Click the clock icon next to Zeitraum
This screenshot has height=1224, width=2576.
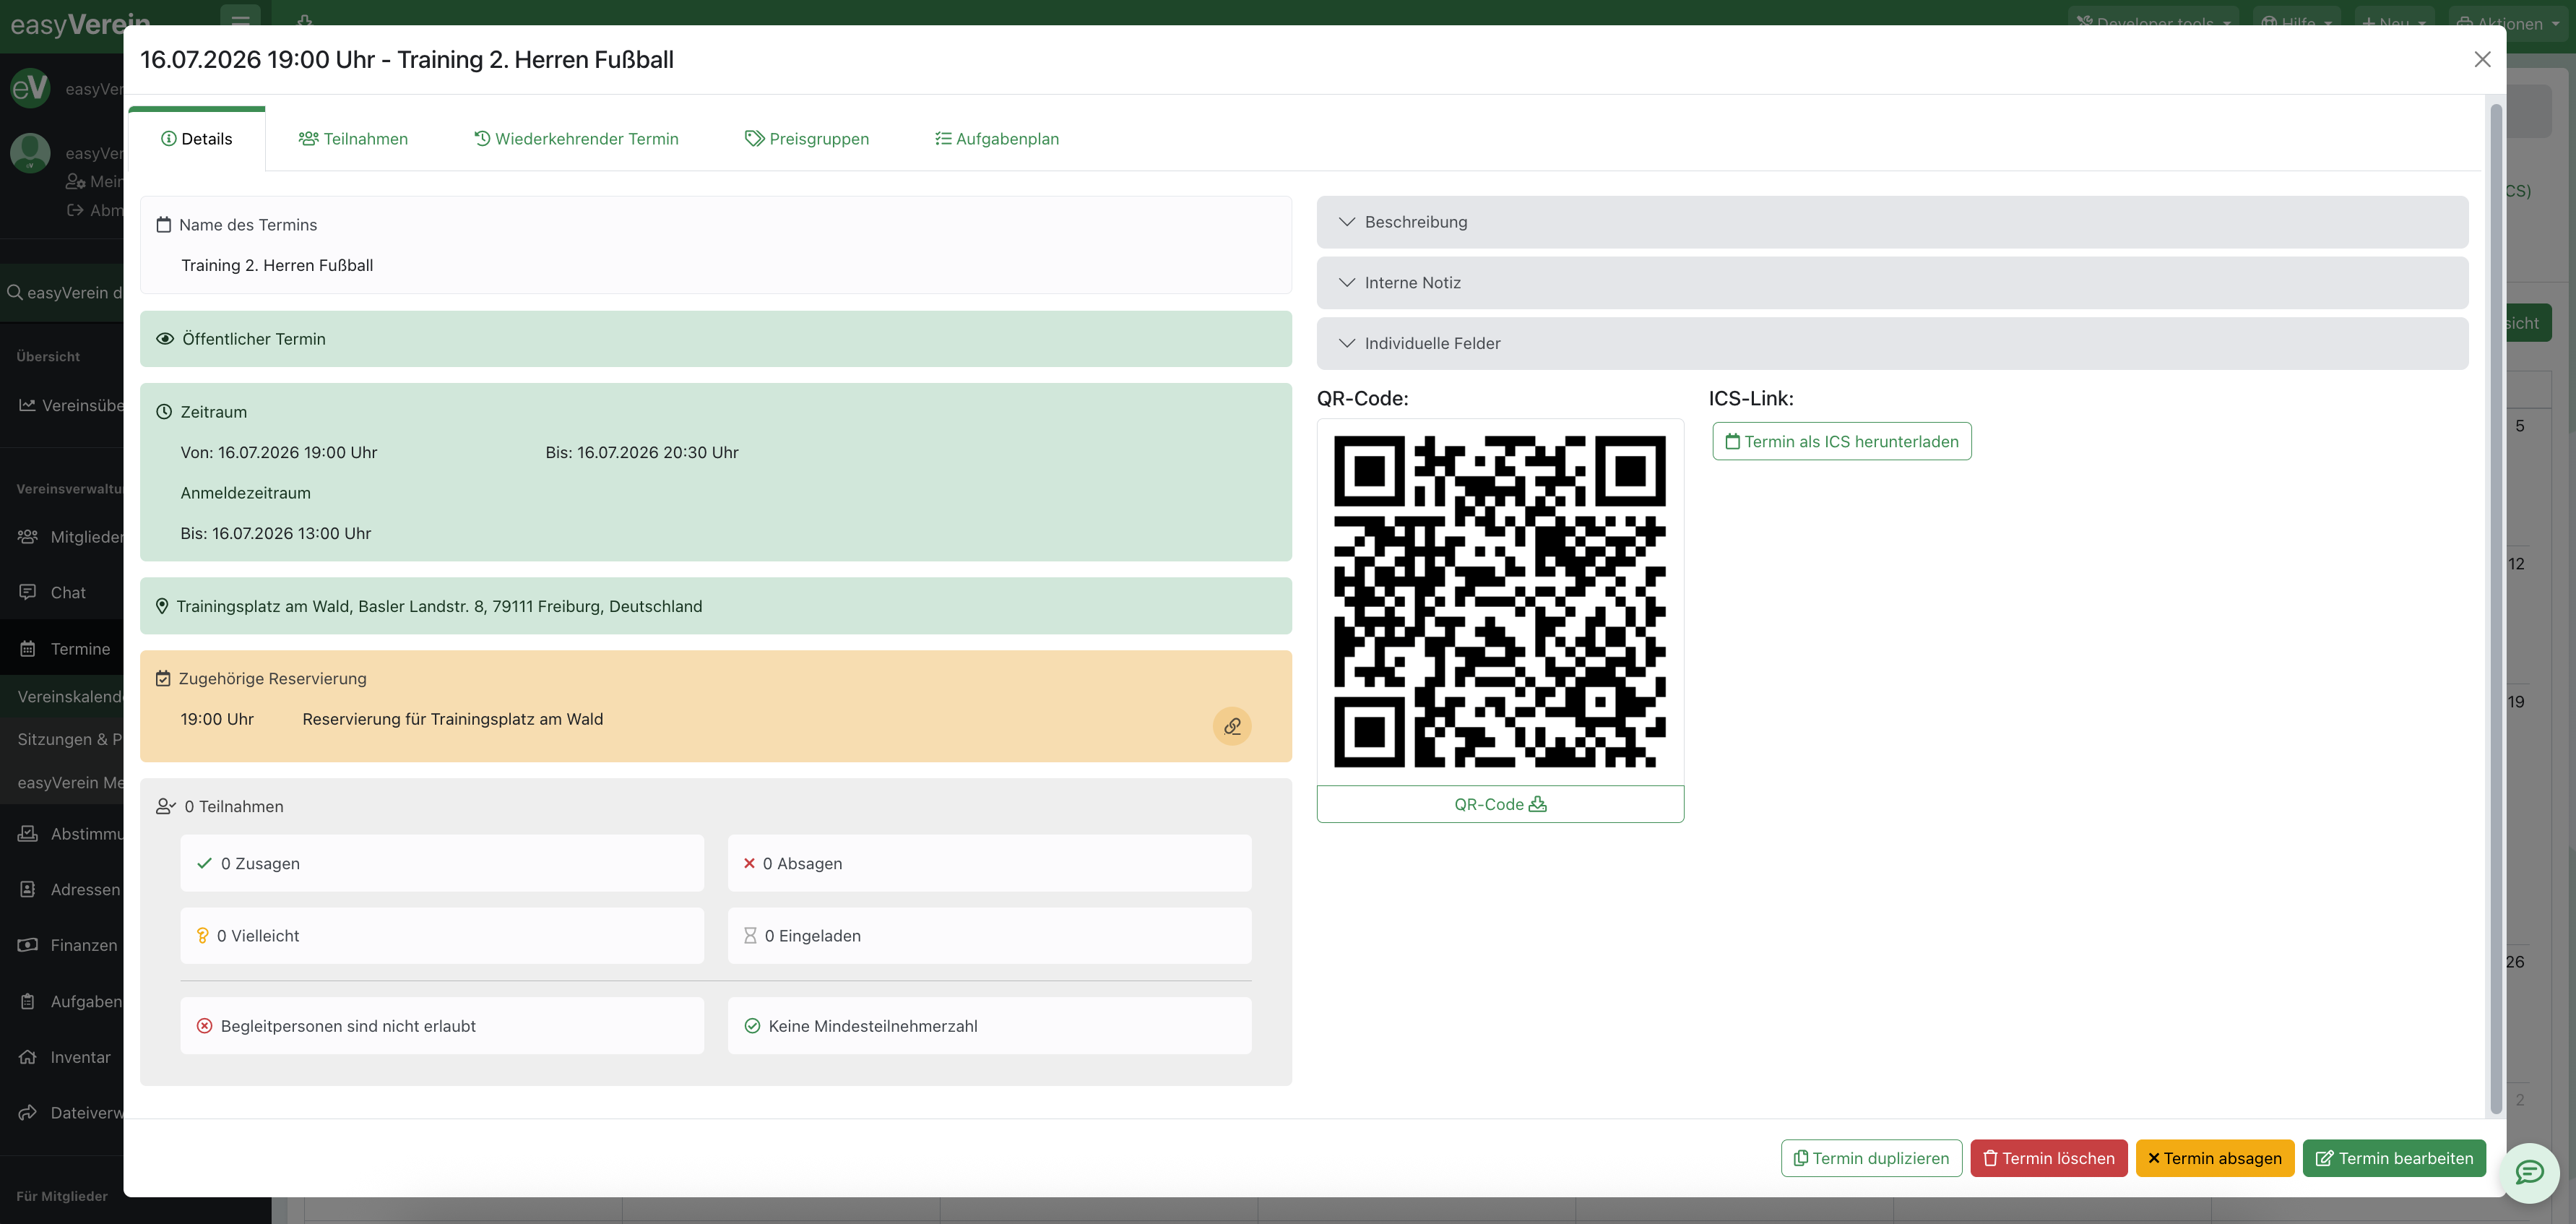coord(164,412)
